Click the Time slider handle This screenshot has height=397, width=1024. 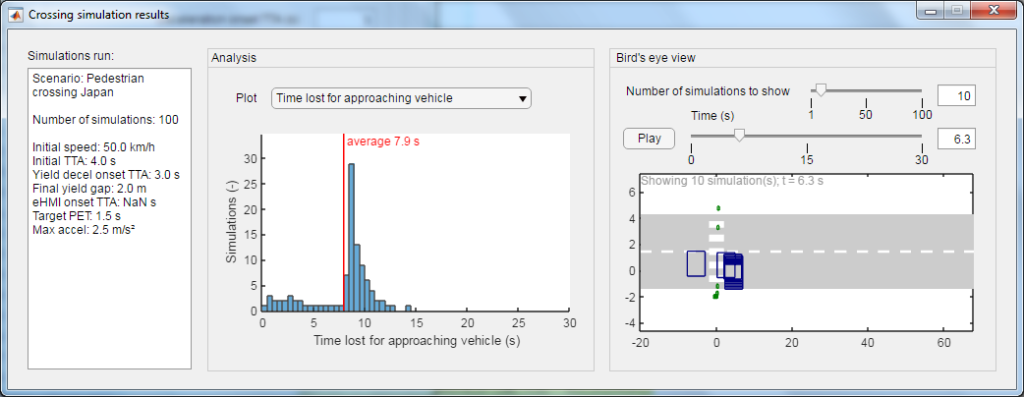(x=739, y=136)
